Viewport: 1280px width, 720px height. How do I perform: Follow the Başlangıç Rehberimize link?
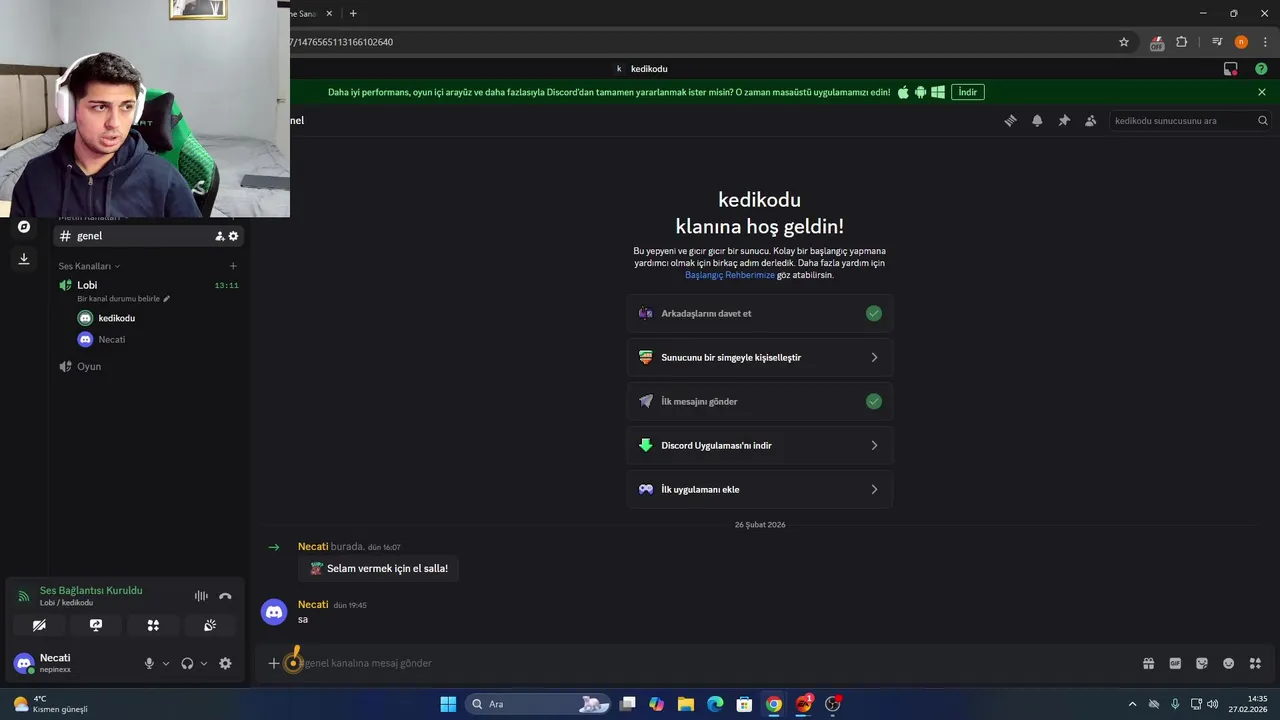730,275
